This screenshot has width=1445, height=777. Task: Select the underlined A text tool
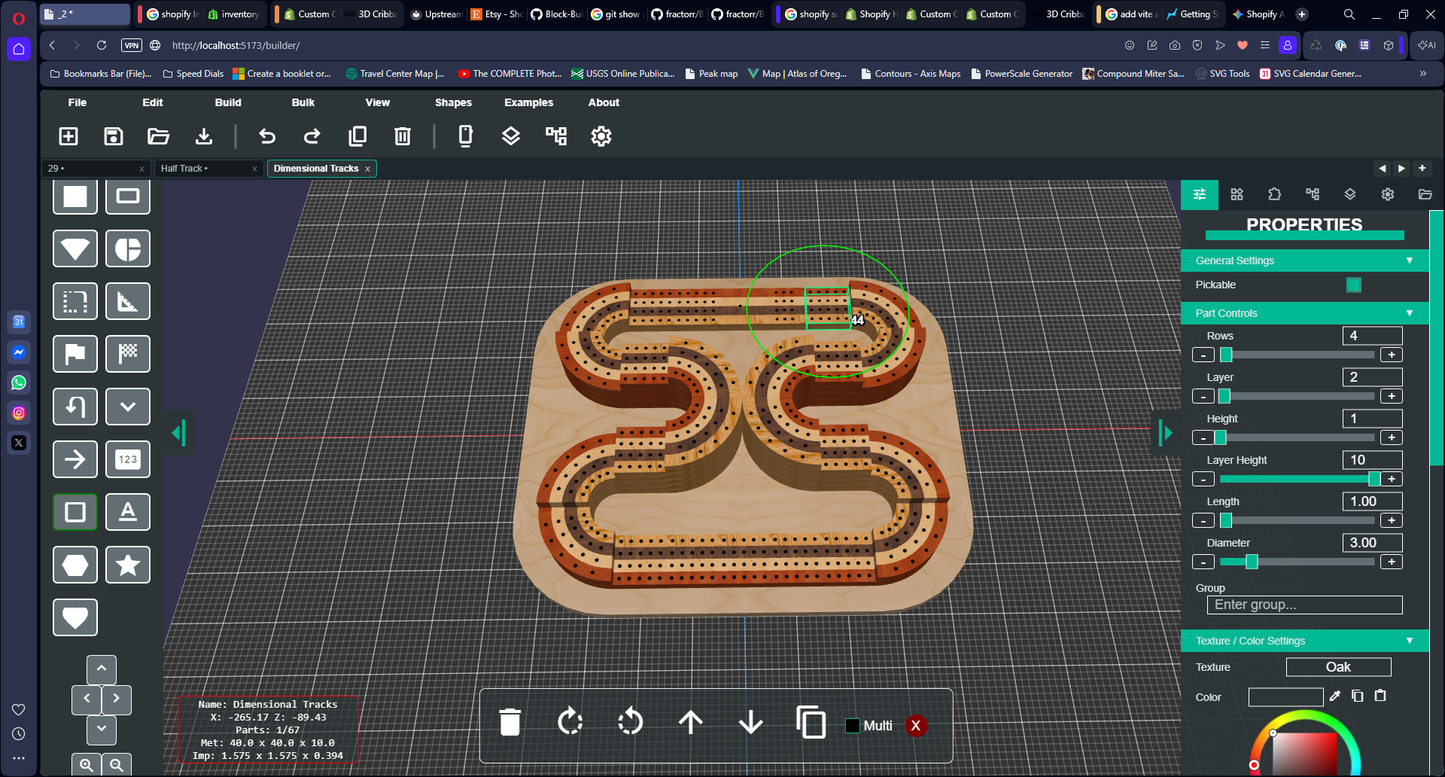click(128, 512)
